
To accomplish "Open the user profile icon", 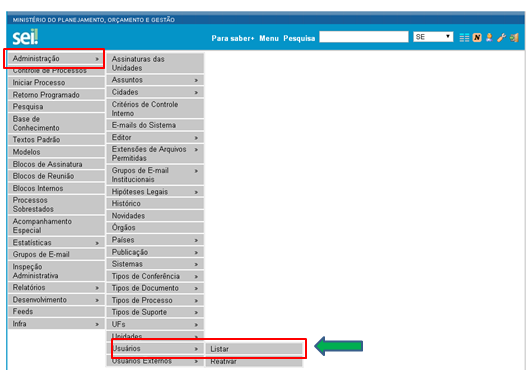I will (489, 38).
